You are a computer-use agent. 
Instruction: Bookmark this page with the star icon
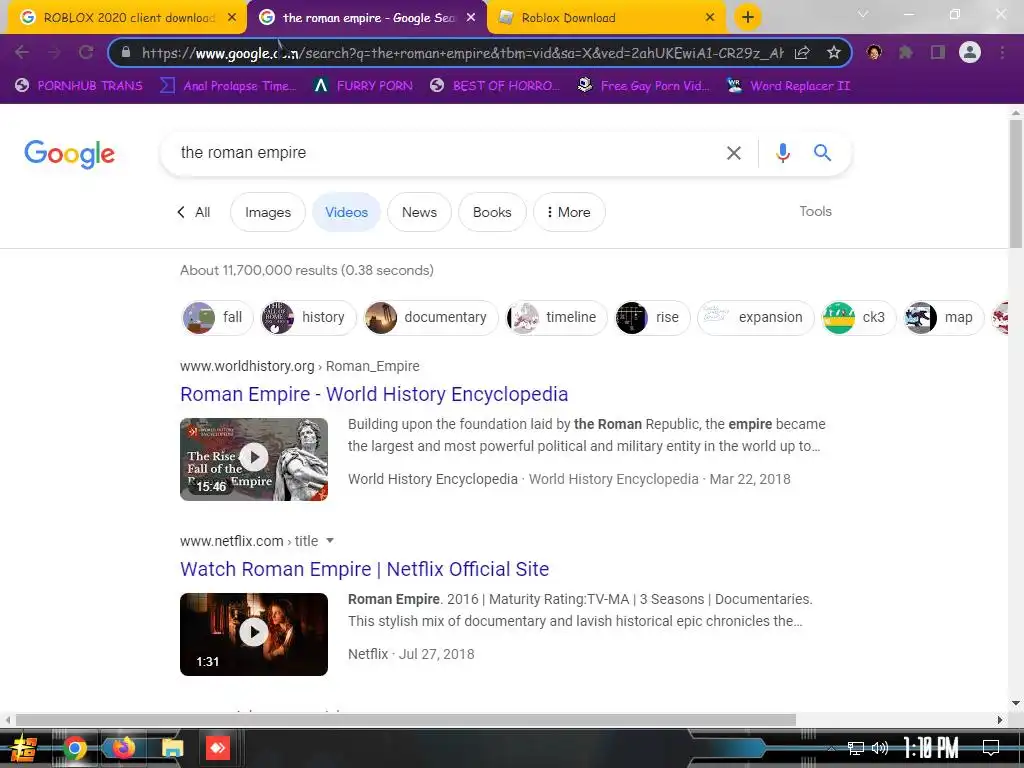(x=833, y=53)
